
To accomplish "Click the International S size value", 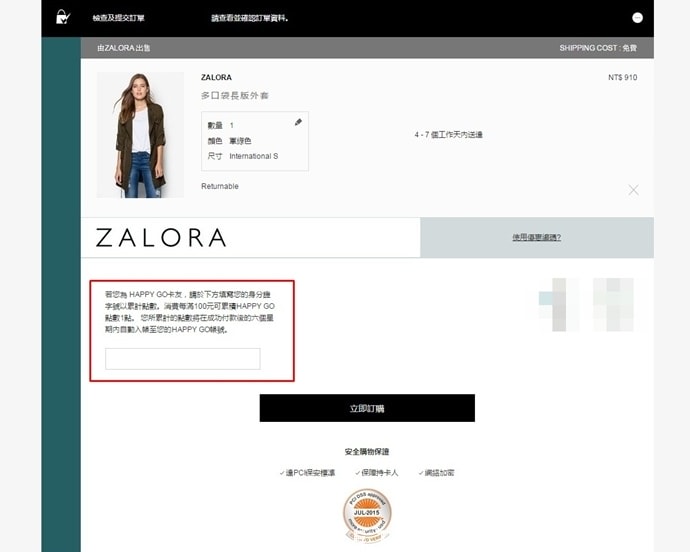I will click(253, 156).
